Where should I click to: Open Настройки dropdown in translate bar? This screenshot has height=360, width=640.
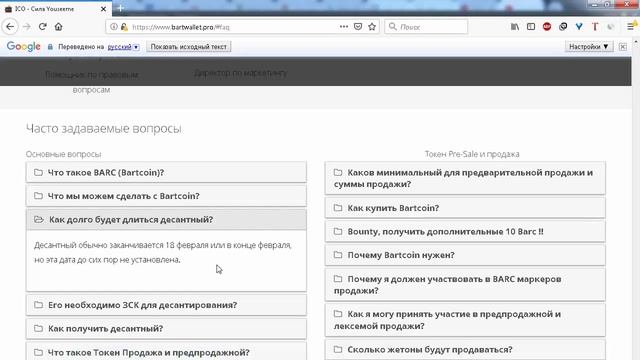[x=589, y=47]
